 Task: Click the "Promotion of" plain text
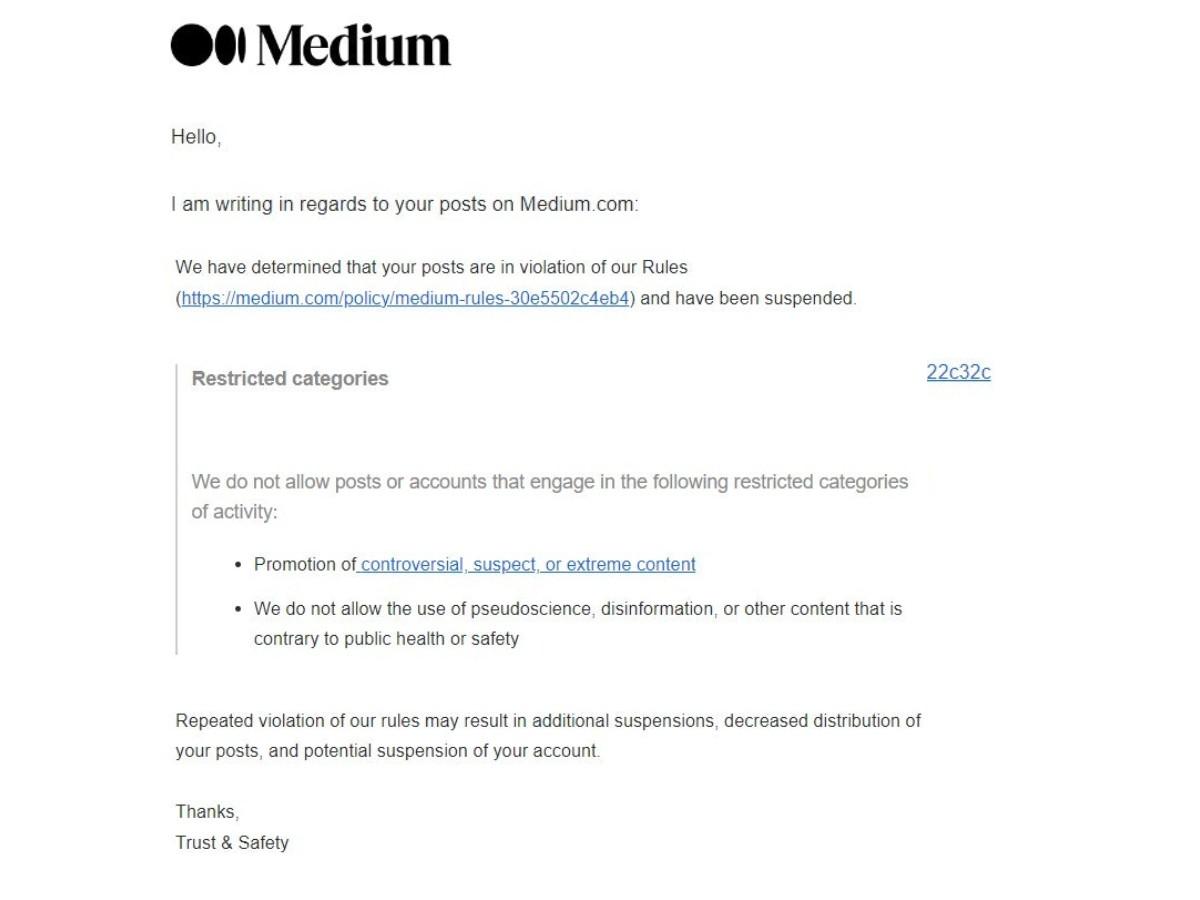(x=304, y=564)
